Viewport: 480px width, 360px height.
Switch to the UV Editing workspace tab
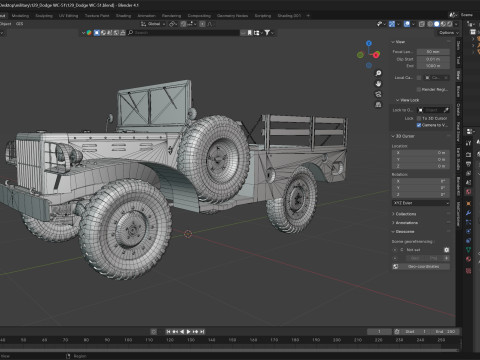tap(68, 16)
